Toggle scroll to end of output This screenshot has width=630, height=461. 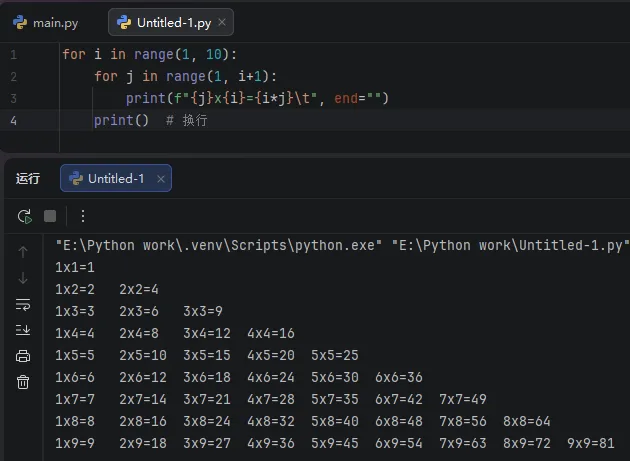23,330
